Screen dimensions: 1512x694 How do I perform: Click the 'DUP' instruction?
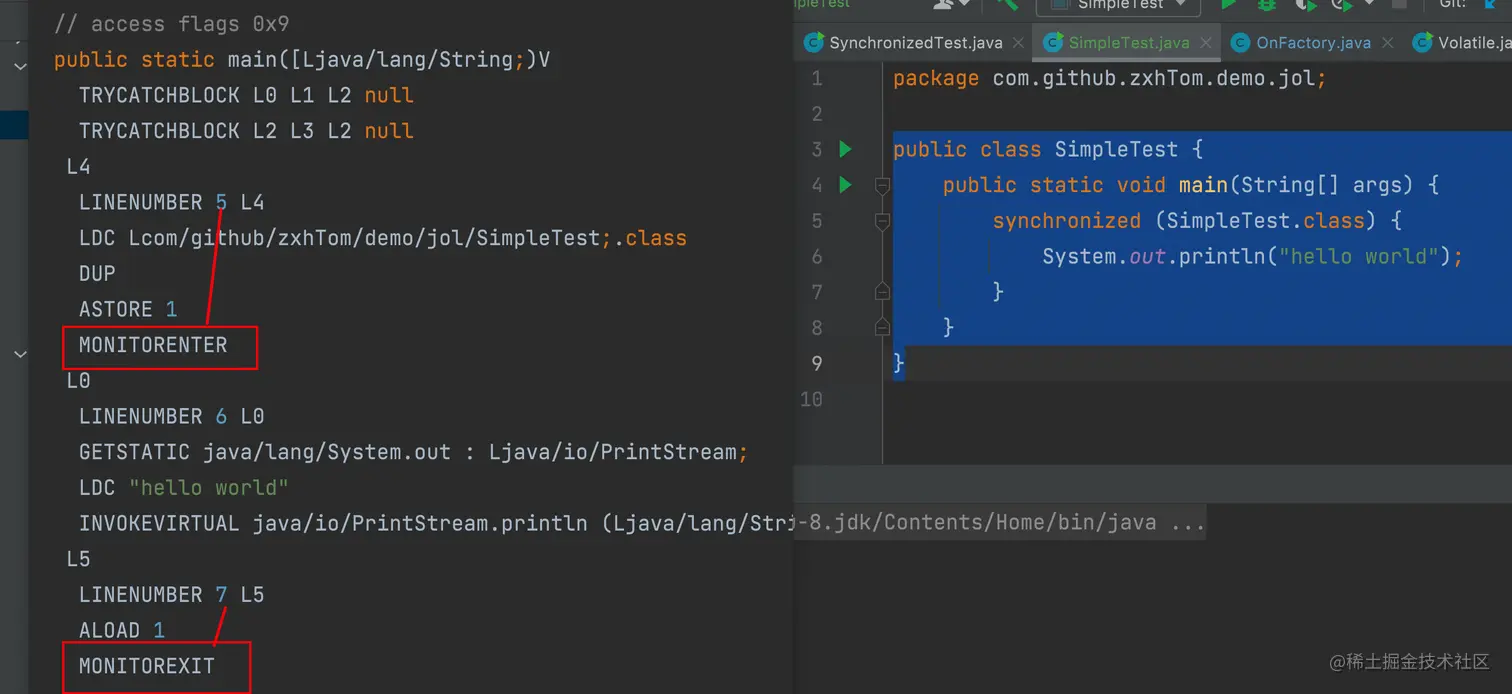pos(97,273)
